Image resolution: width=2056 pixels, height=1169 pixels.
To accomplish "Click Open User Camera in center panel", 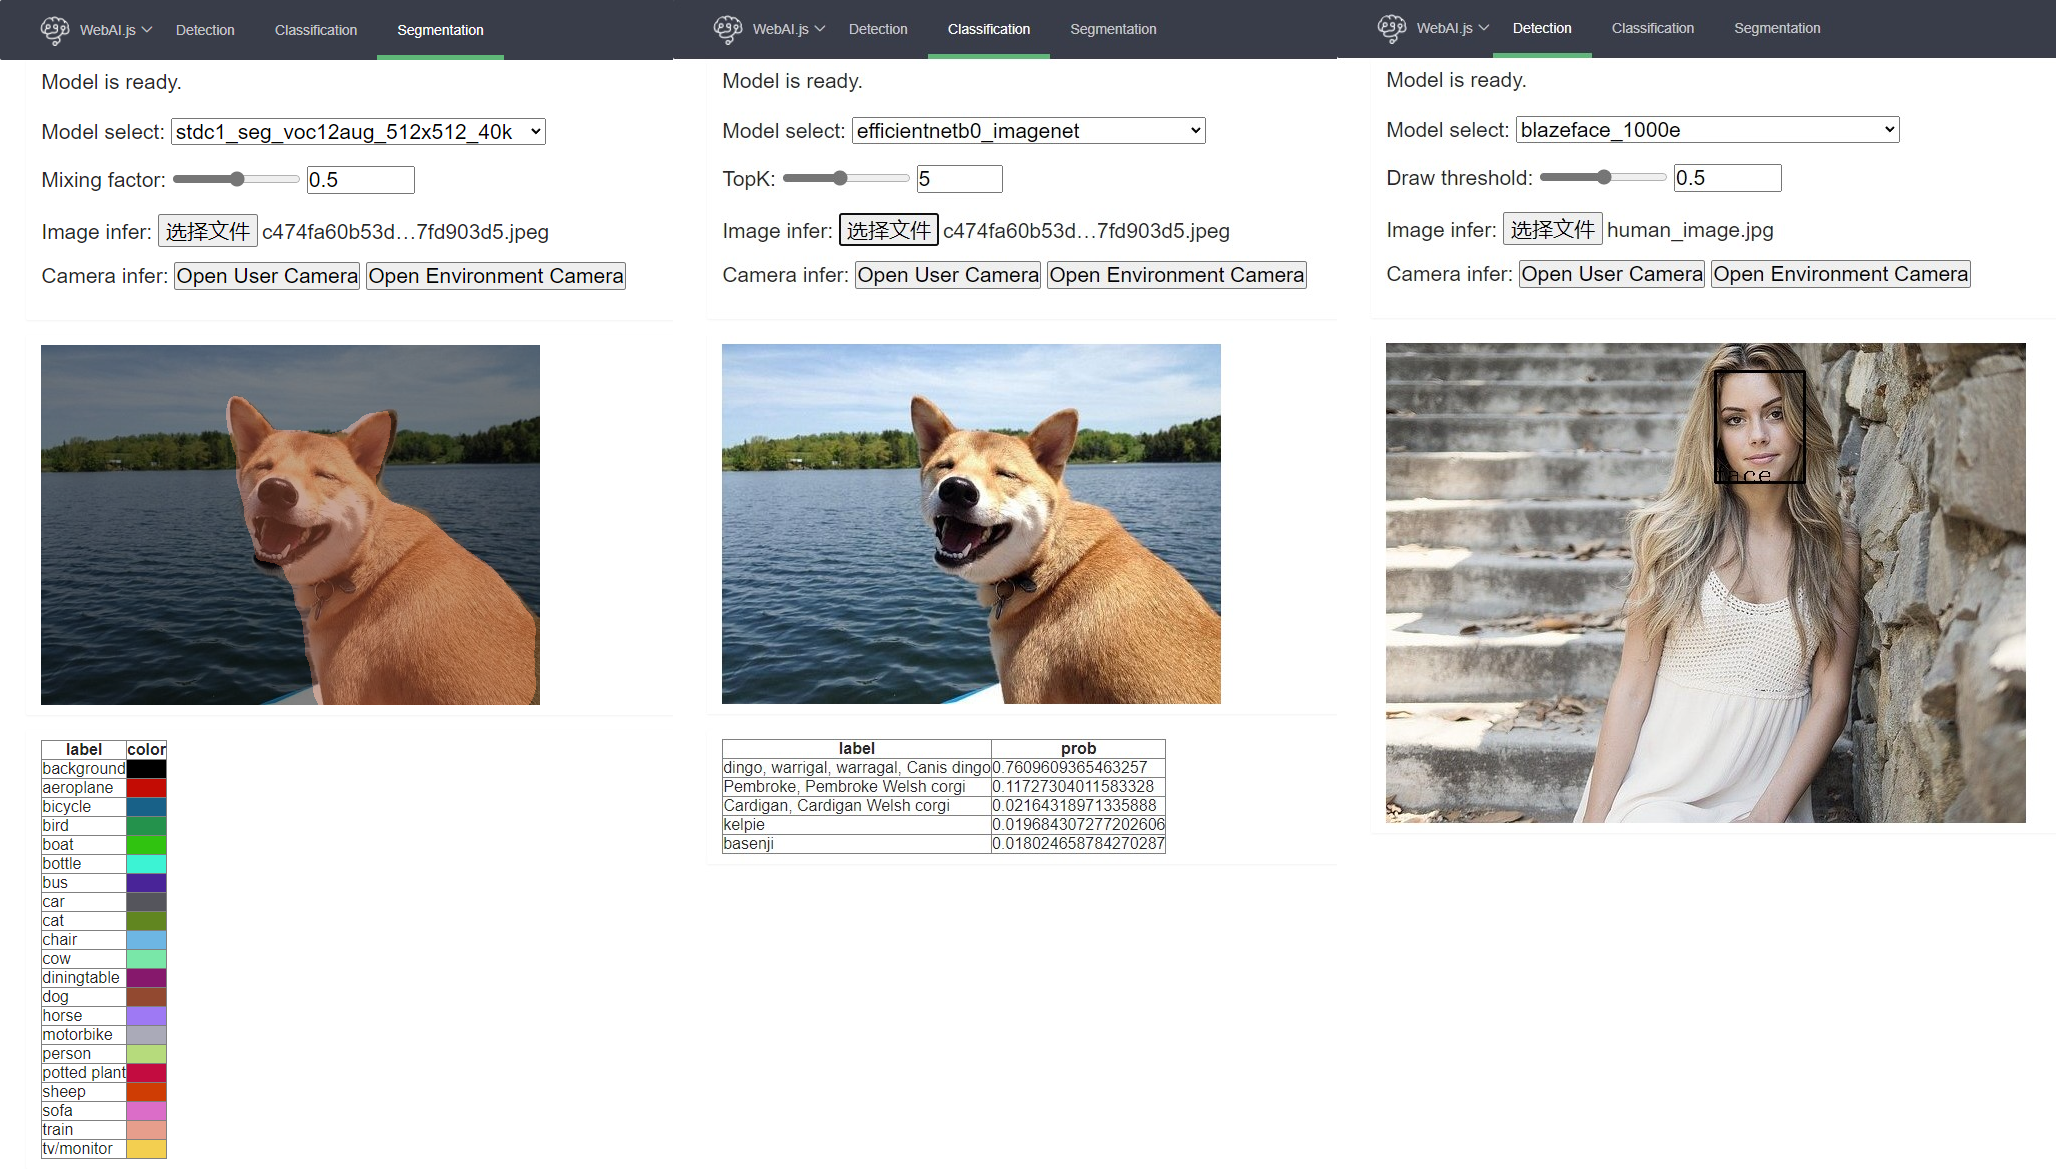I will coord(948,275).
